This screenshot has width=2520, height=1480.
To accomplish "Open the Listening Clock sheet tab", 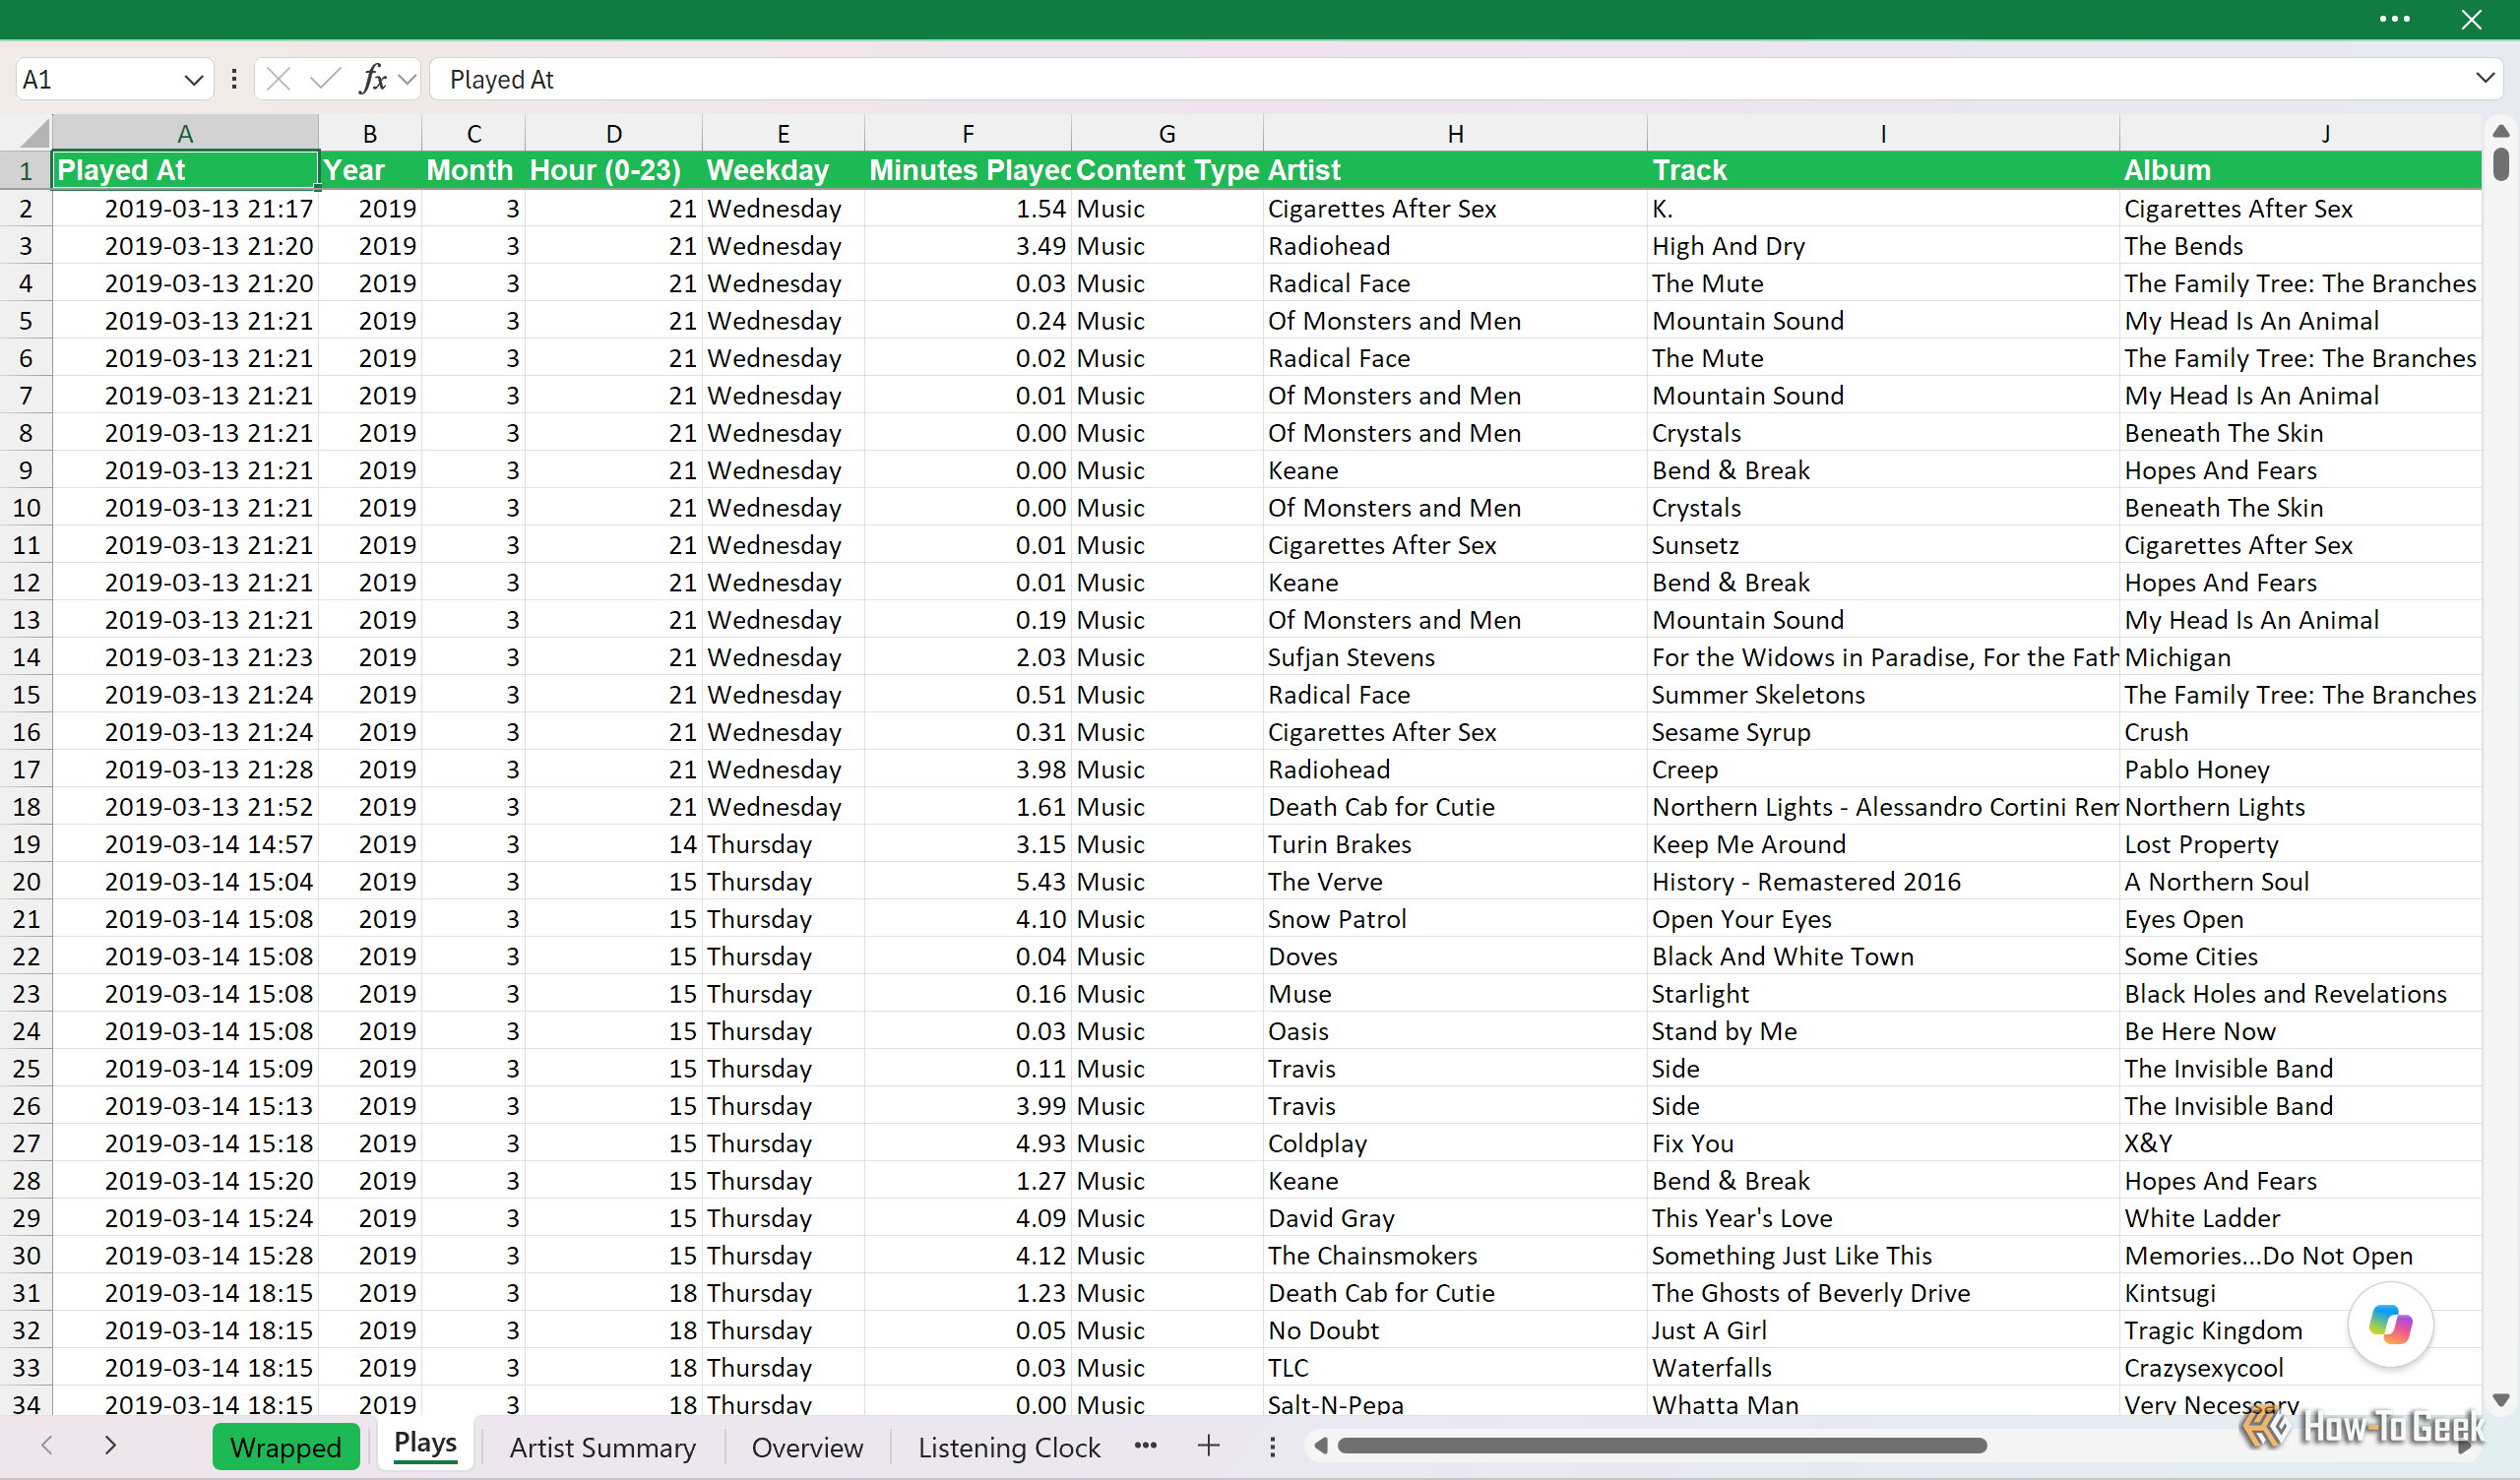I will pyautogui.click(x=1009, y=1447).
